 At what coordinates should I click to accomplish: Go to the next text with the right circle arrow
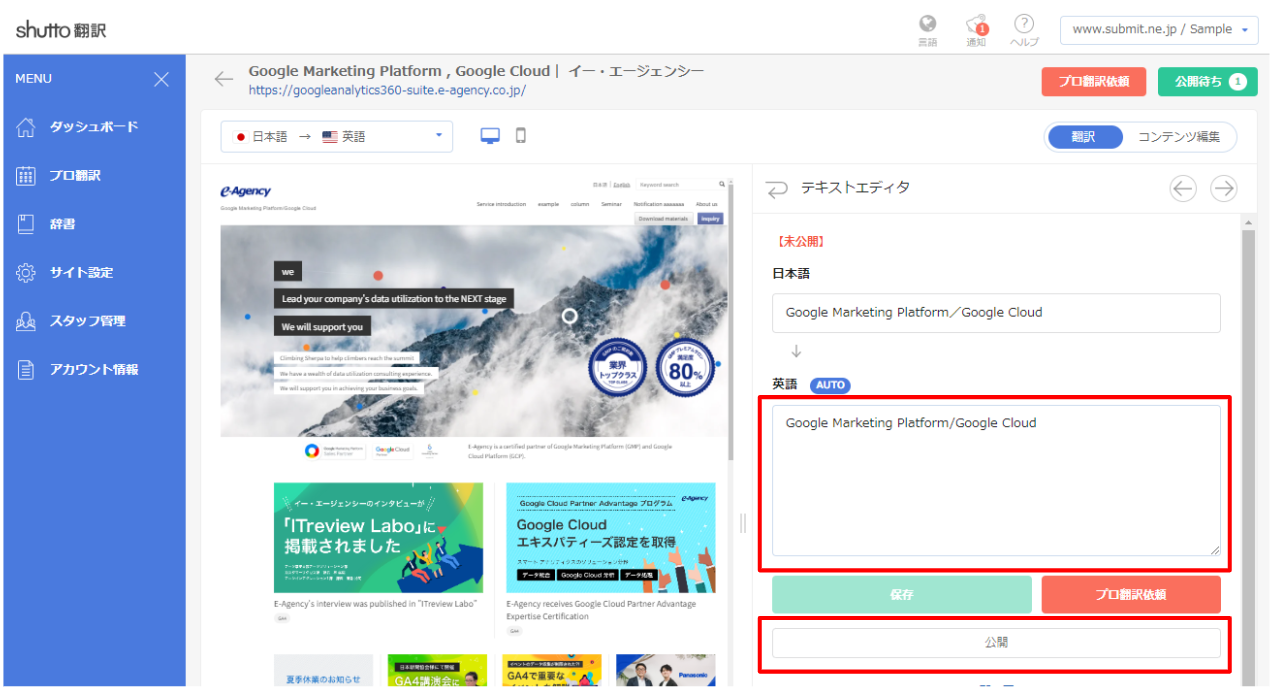click(1223, 188)
